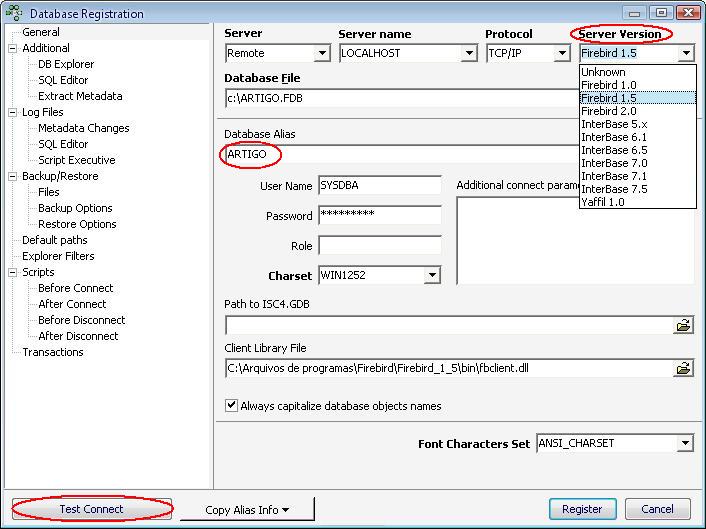Click the Register button
This screenshot has height=529, width=706.
pyautogui.click(x=582, y=509)
